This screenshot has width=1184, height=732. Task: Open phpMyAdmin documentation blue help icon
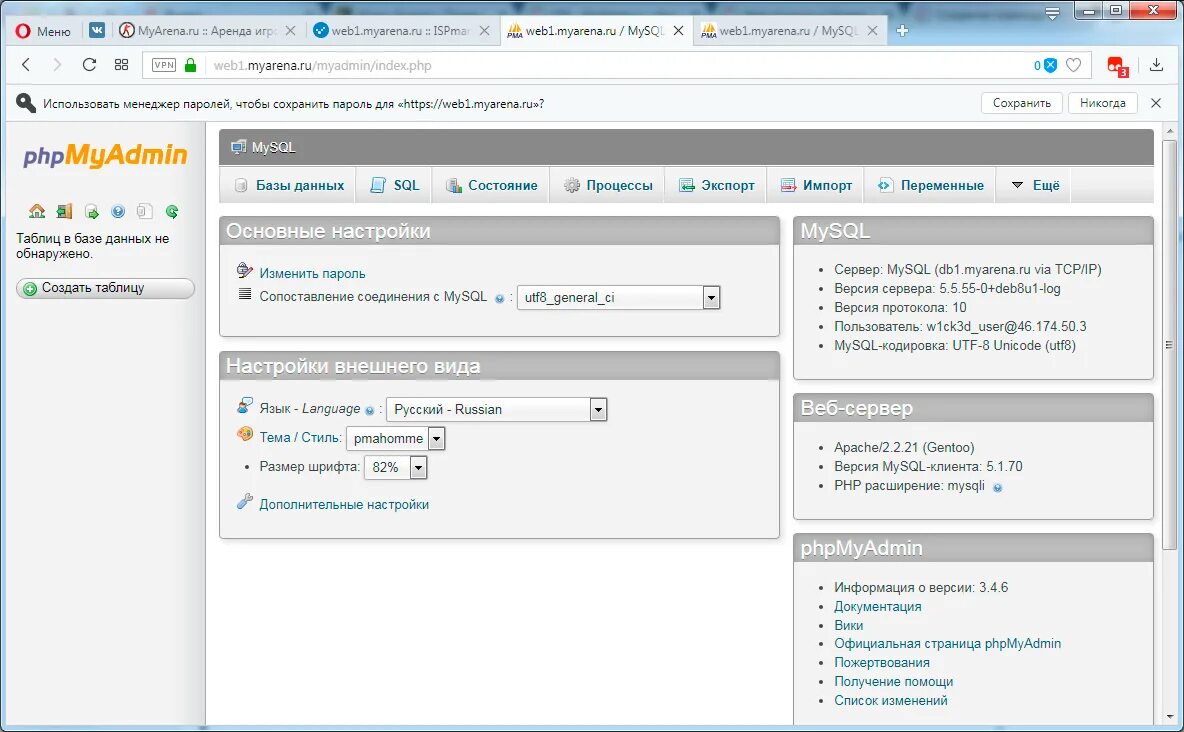118,212
